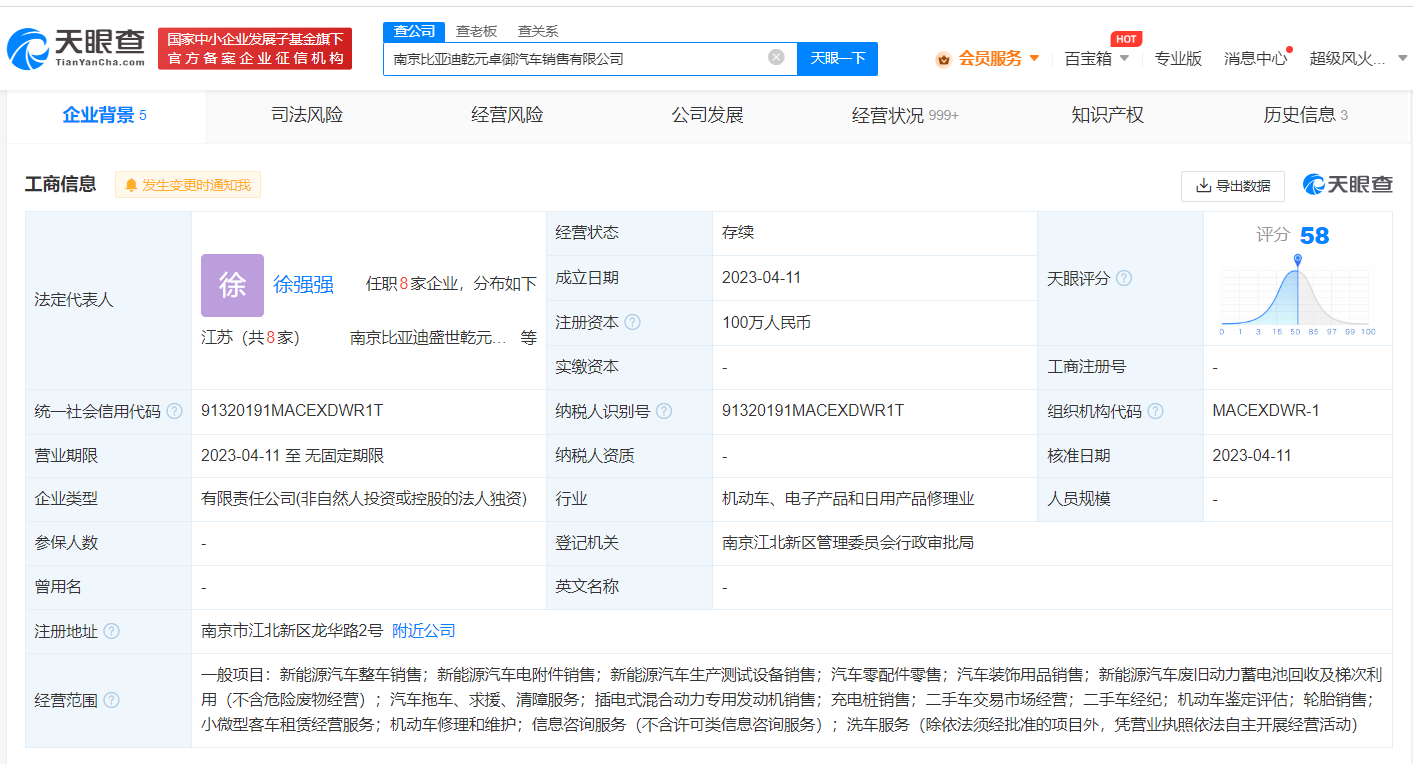
Task: Click the 2023-04-11 至 无固定期限 term value
Action: (x=293, y=456)
